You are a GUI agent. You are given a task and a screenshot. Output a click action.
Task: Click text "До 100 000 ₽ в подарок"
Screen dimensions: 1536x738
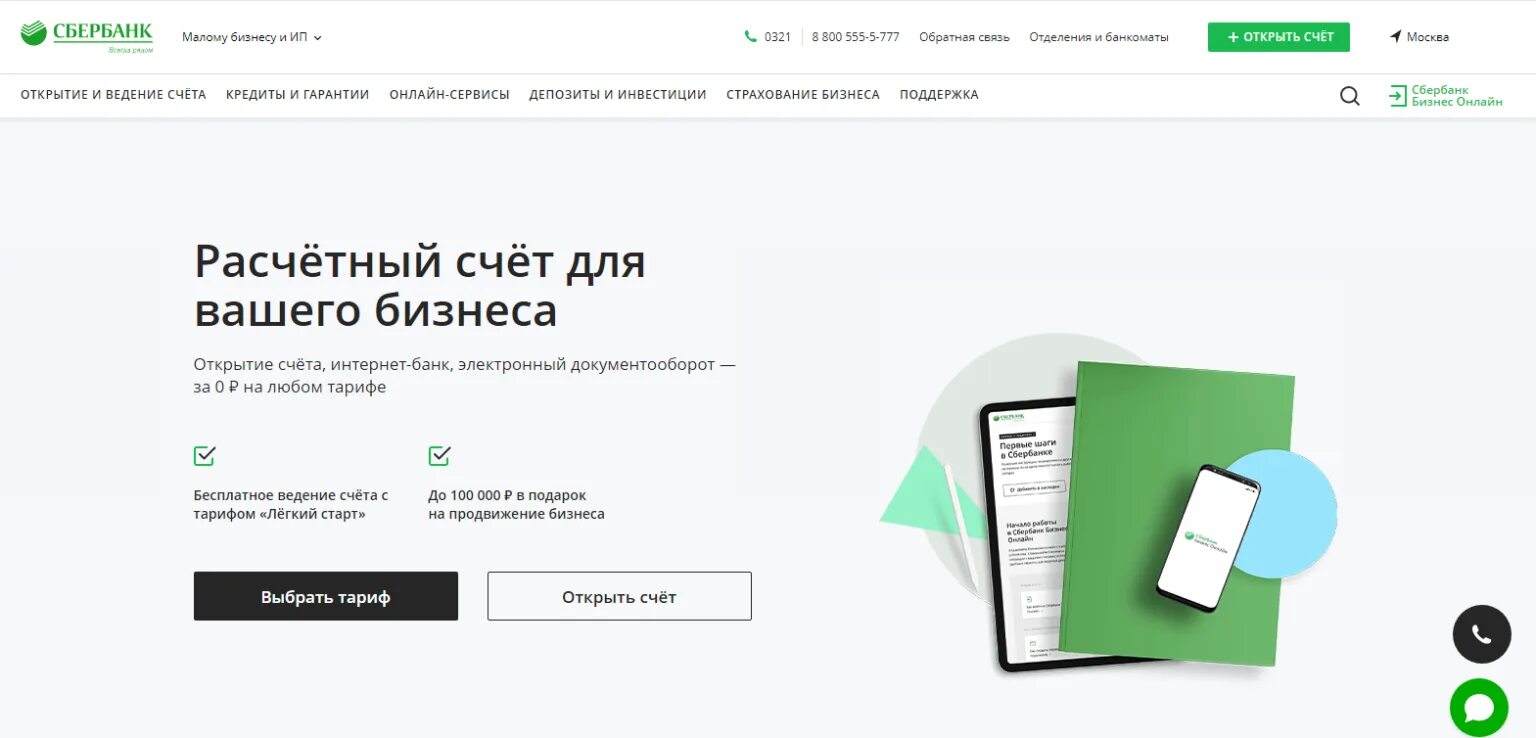507,495
